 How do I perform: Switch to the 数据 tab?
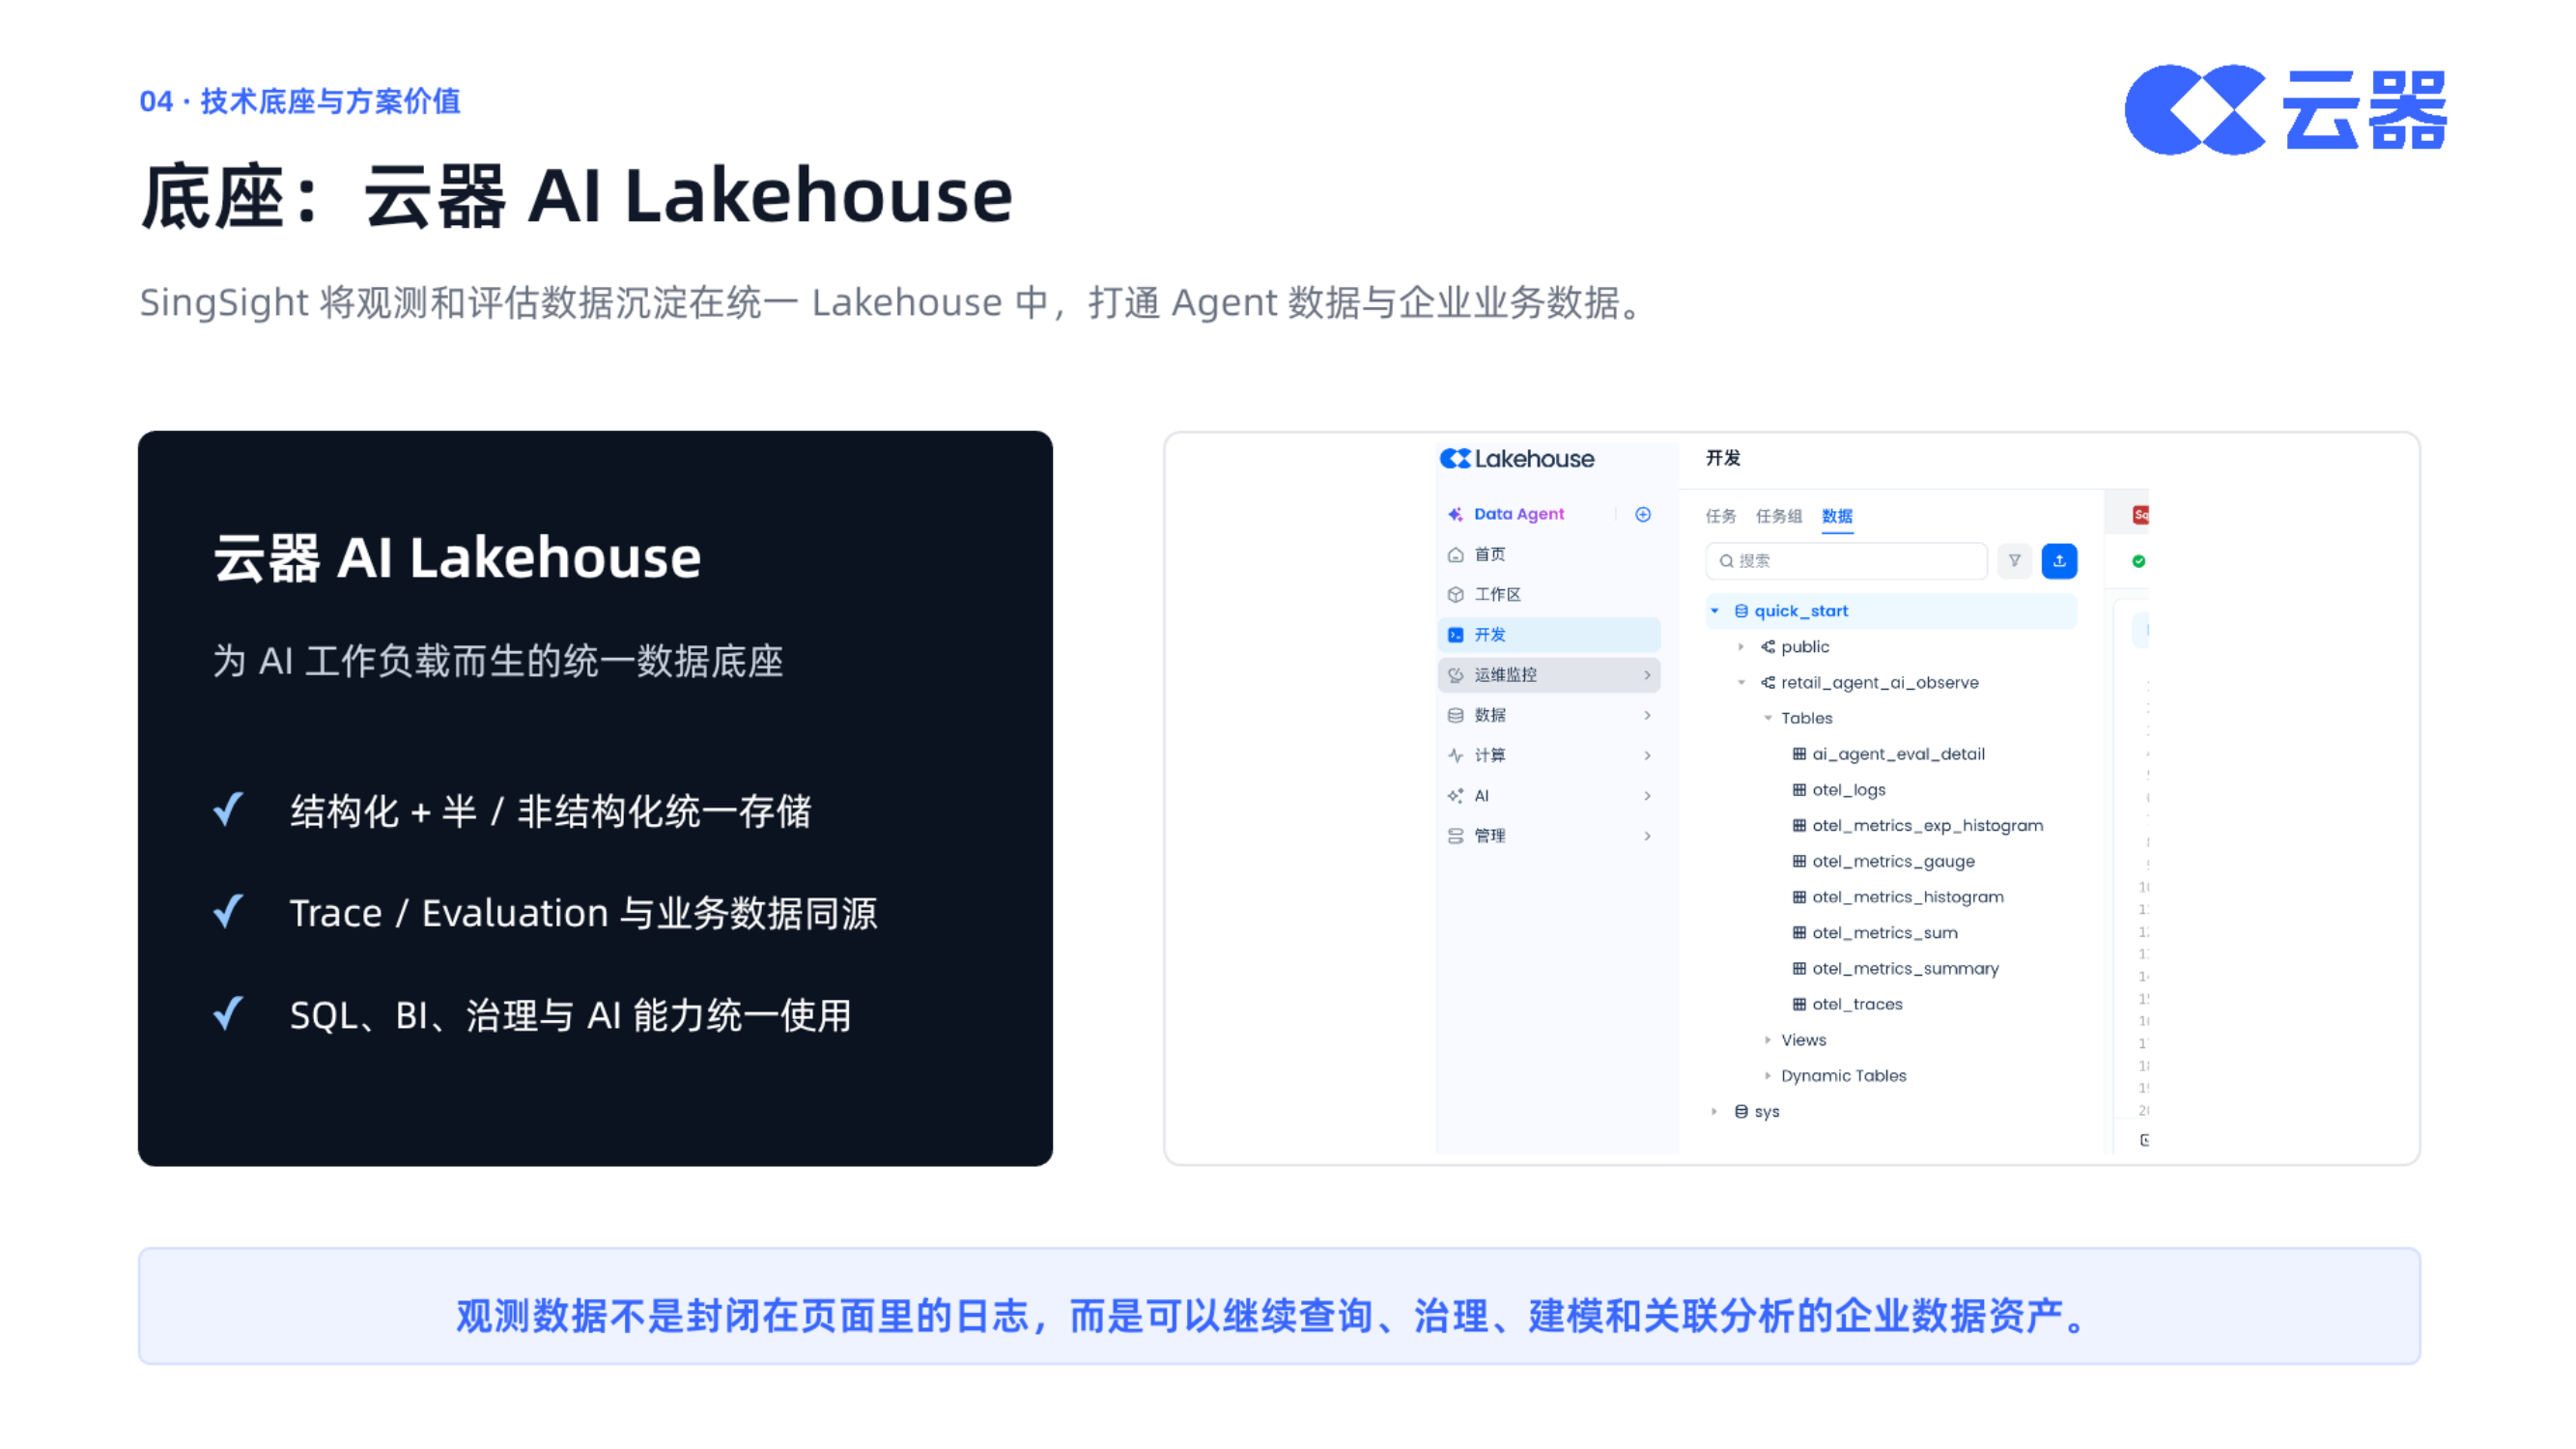pos(1837,516)
